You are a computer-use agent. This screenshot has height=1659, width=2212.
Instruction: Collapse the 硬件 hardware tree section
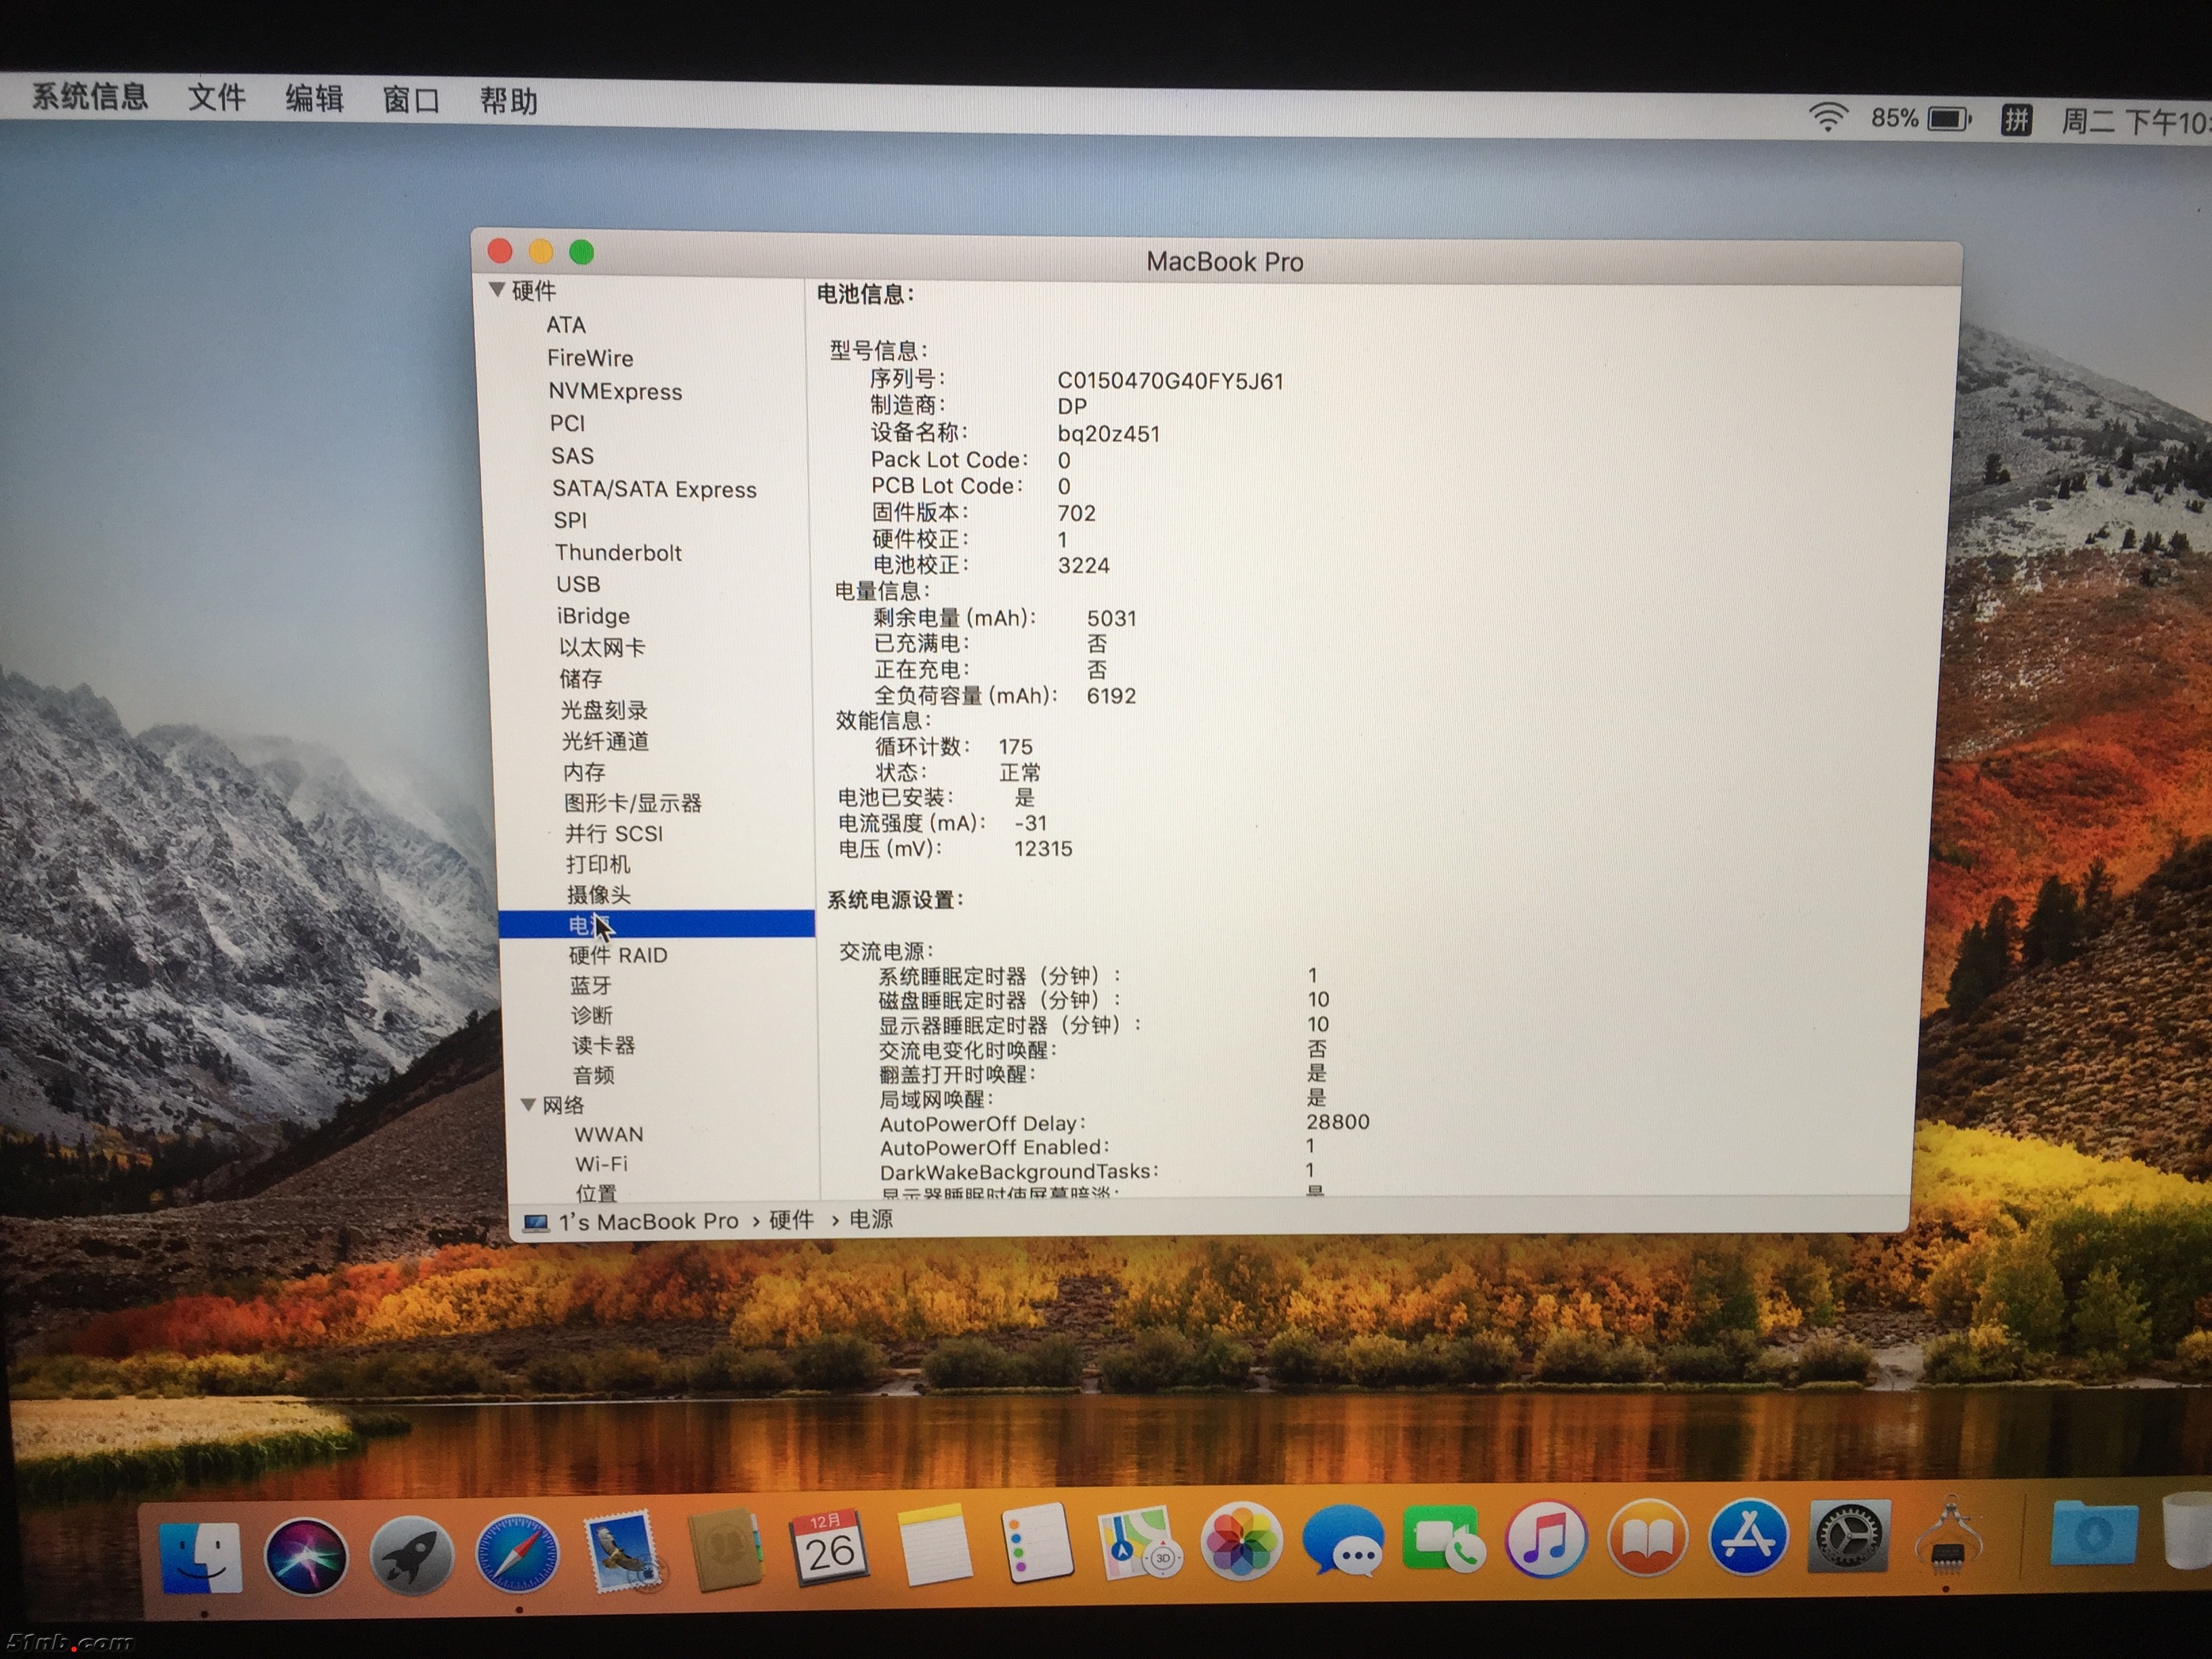click(497, 290)
